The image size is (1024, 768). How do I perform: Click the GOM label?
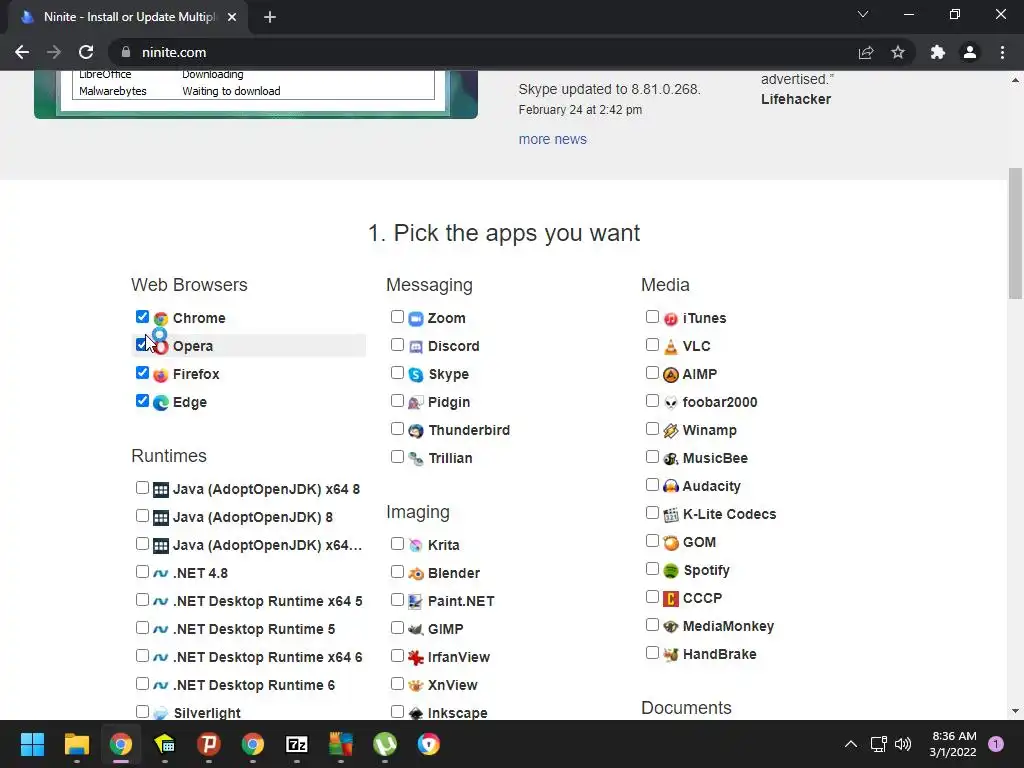point(699,543)
